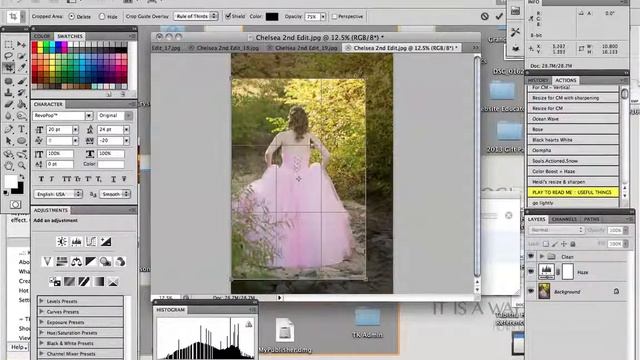The image size is (640, 360).
Task: Select the Clone Stamp tool
Action: 9,92
